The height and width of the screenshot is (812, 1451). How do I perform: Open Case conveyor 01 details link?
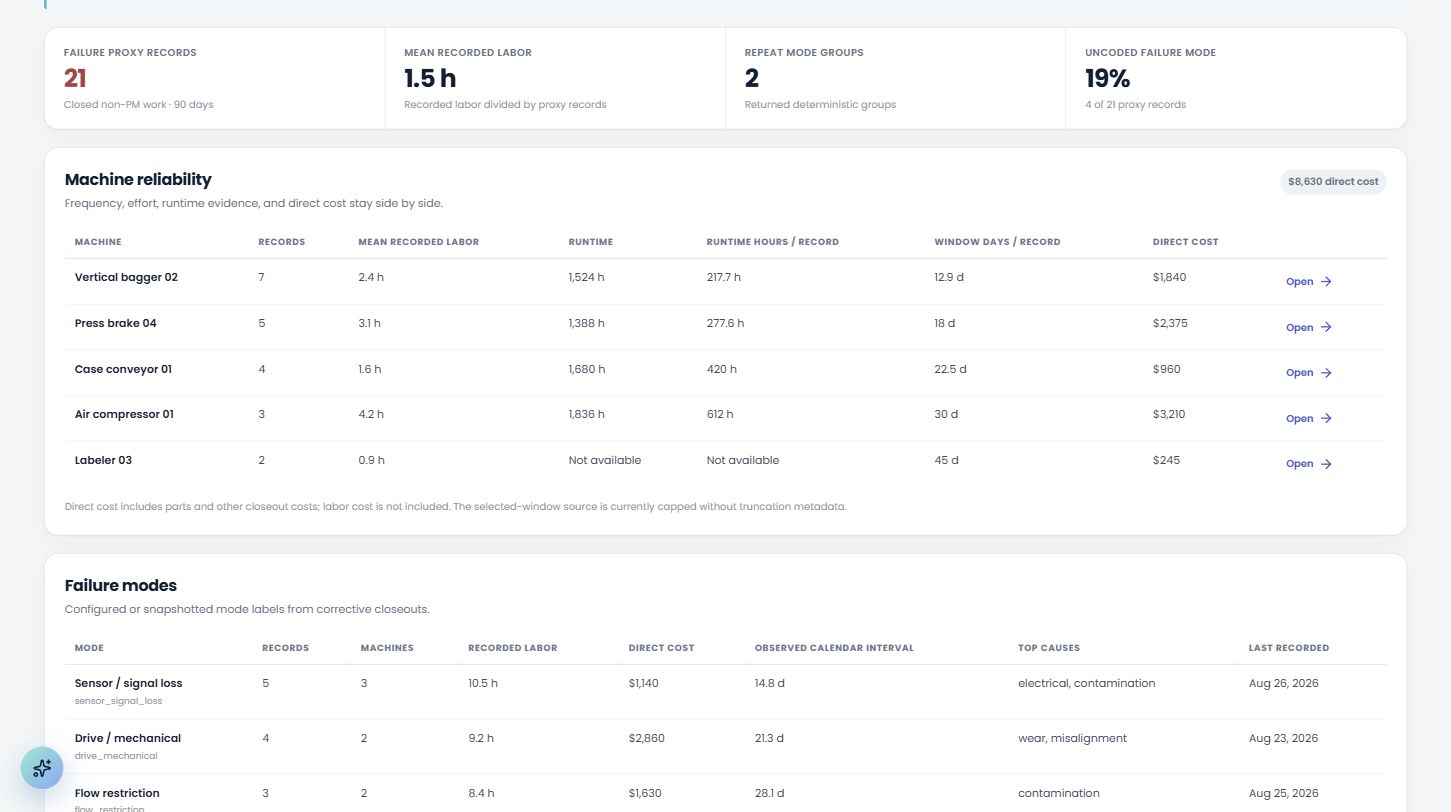point(1309,373)
